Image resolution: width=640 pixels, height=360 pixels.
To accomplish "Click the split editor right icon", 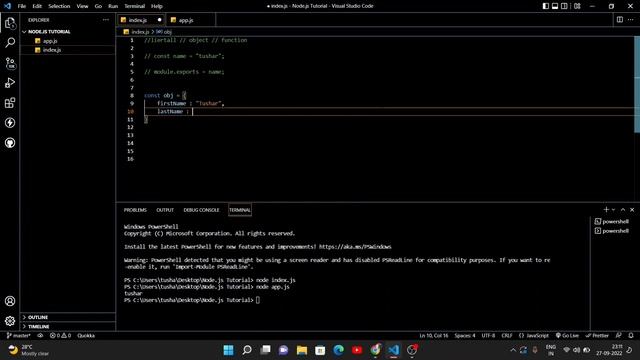I will (x=620, y=20).
